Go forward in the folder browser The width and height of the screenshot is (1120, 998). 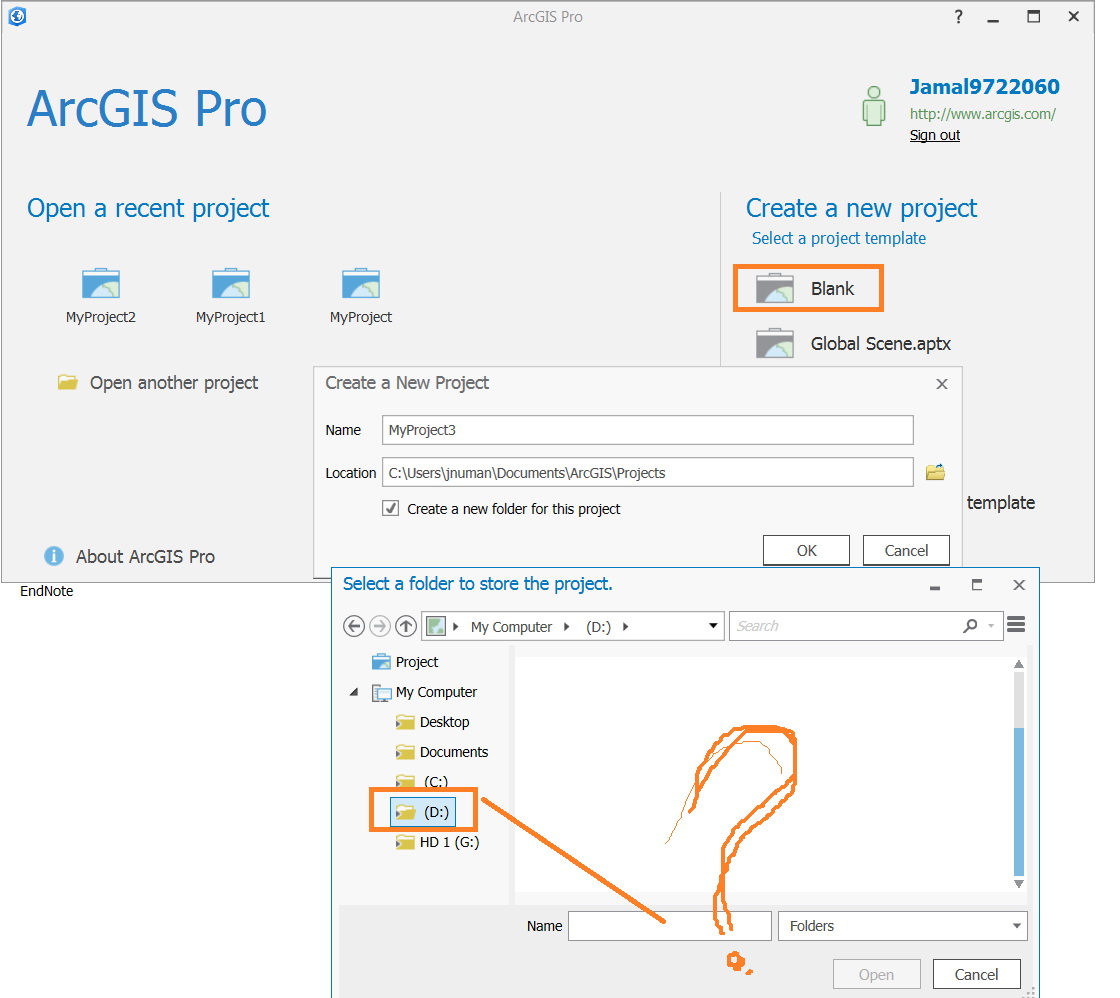pyautogui.click(x=380, y=627)
